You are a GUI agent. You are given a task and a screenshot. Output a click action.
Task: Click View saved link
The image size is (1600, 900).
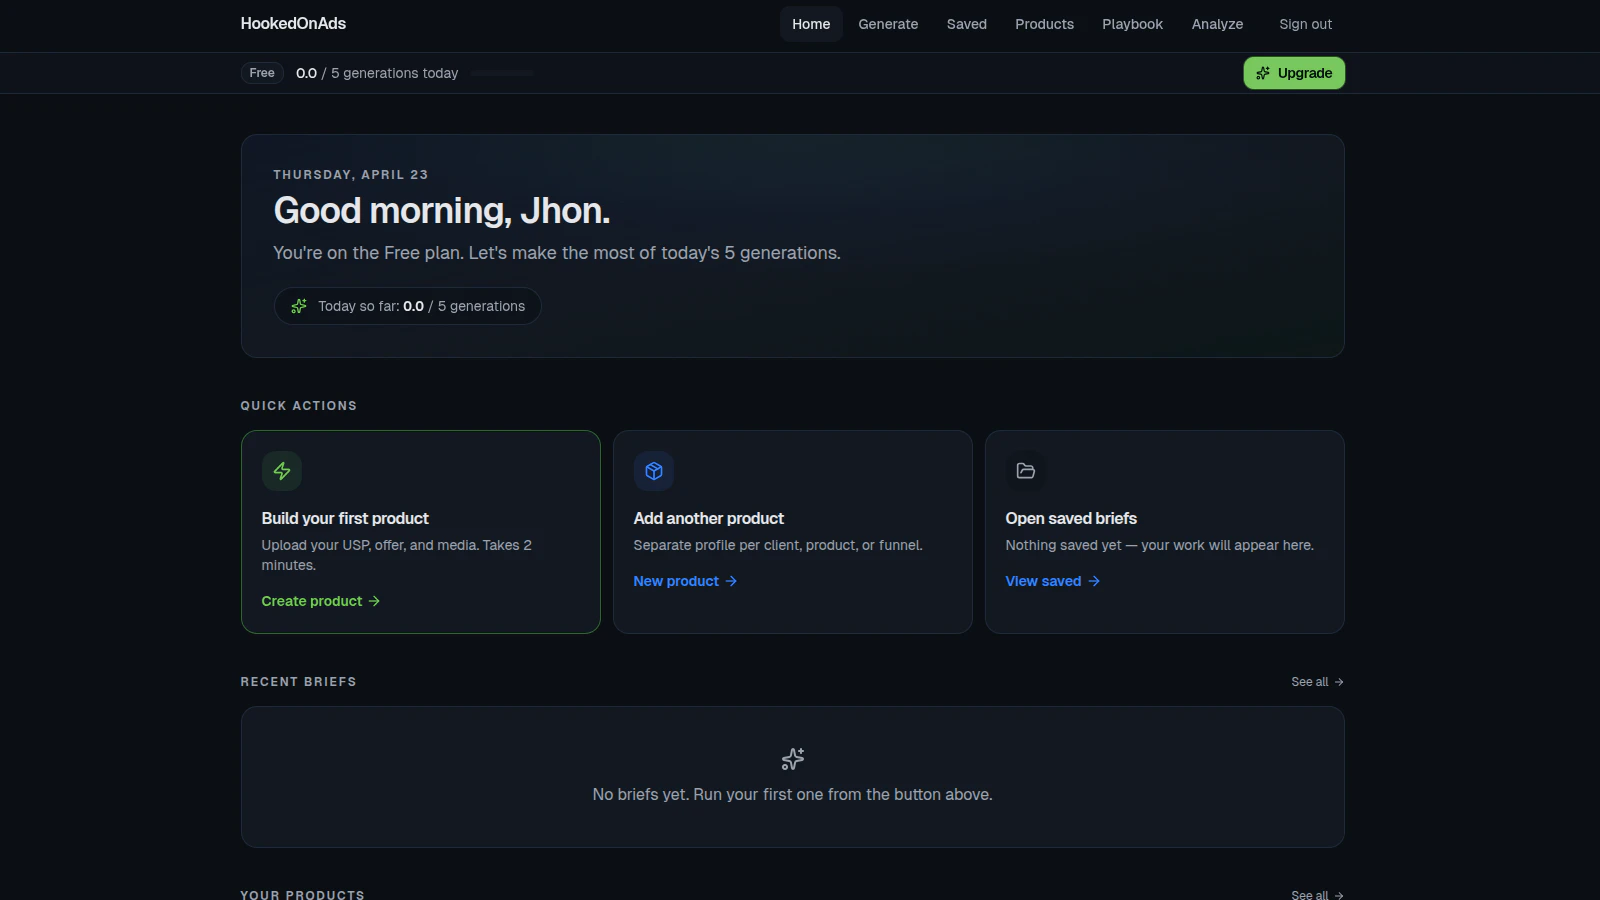tap(1053, 581)
